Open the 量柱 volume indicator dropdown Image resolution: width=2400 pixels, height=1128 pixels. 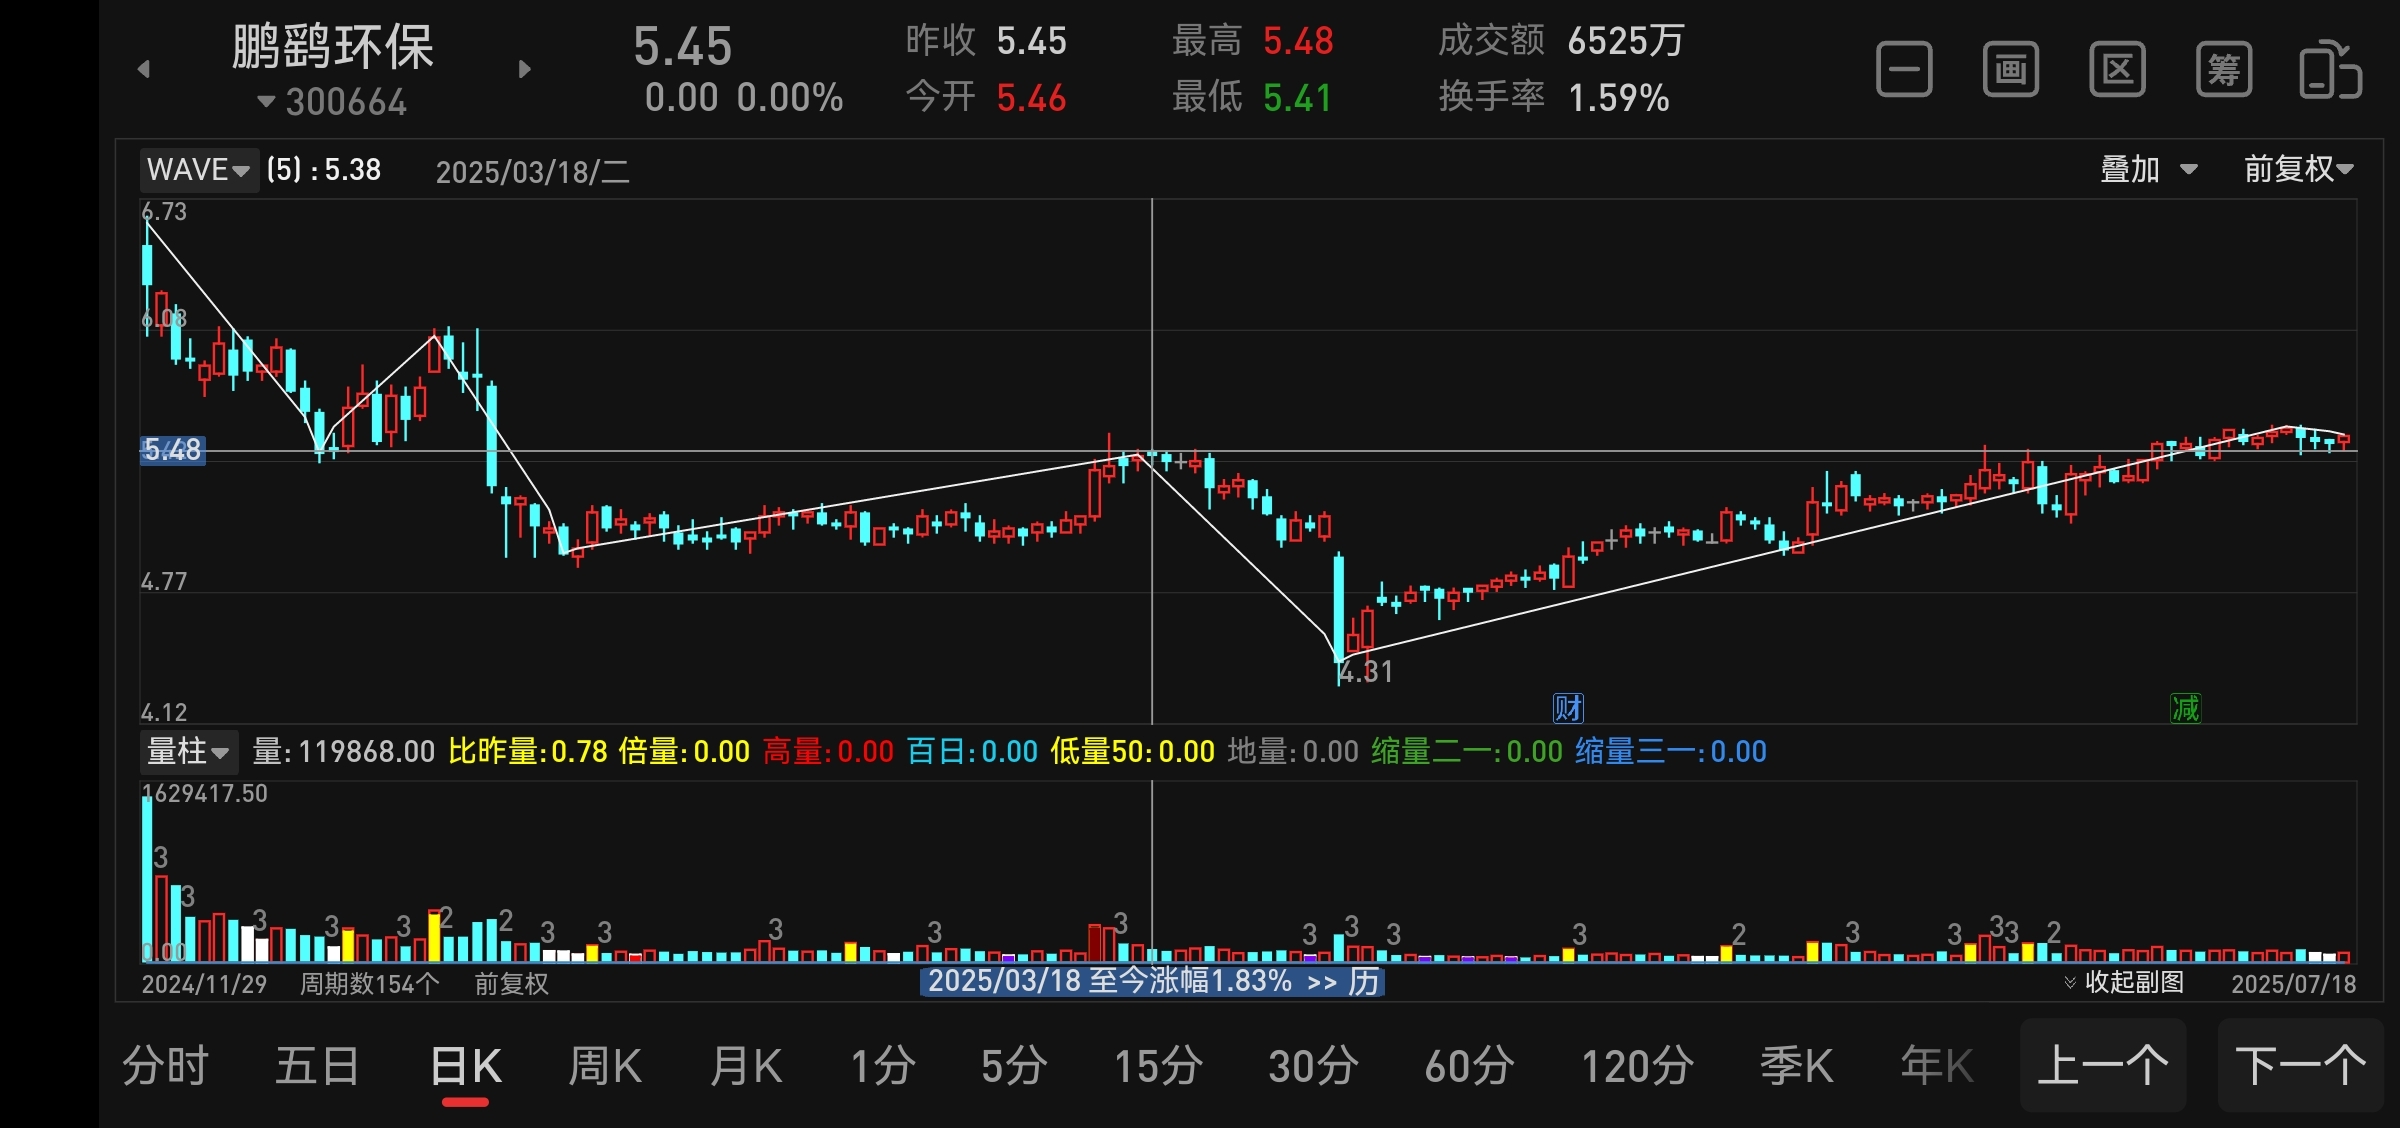coord(188,751)
